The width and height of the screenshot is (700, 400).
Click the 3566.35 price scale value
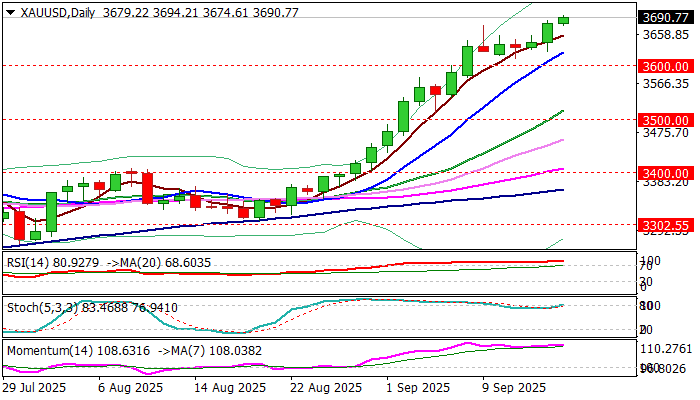tap(665, 83)
